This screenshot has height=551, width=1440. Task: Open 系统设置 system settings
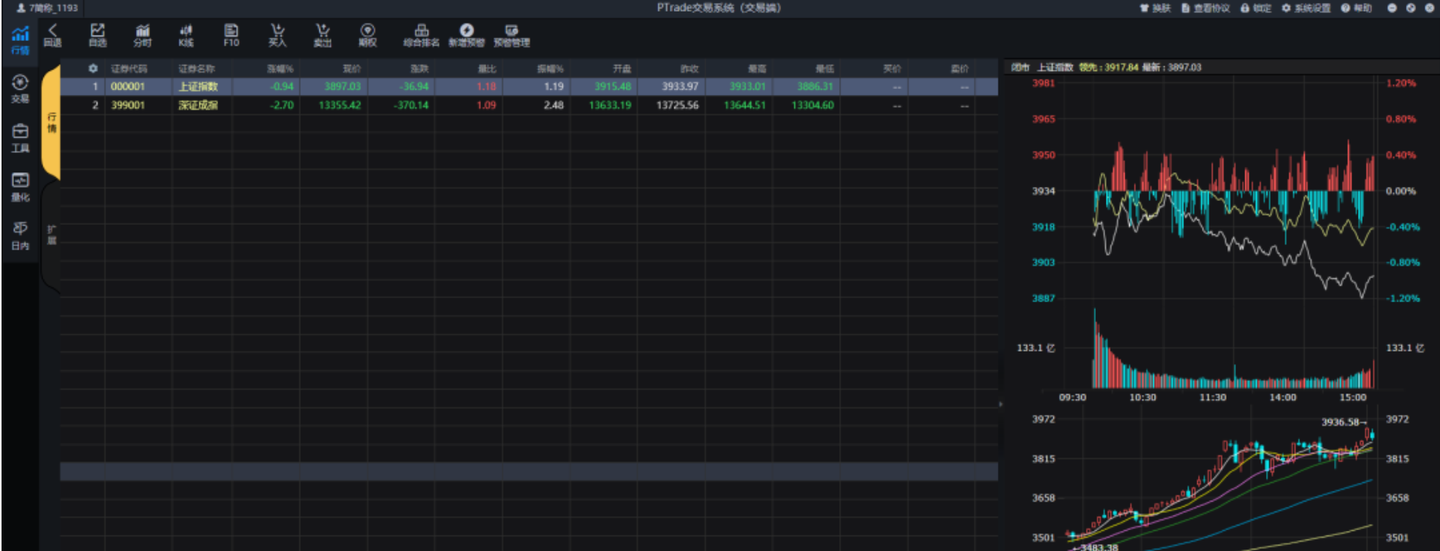(x=1306, y=8)
